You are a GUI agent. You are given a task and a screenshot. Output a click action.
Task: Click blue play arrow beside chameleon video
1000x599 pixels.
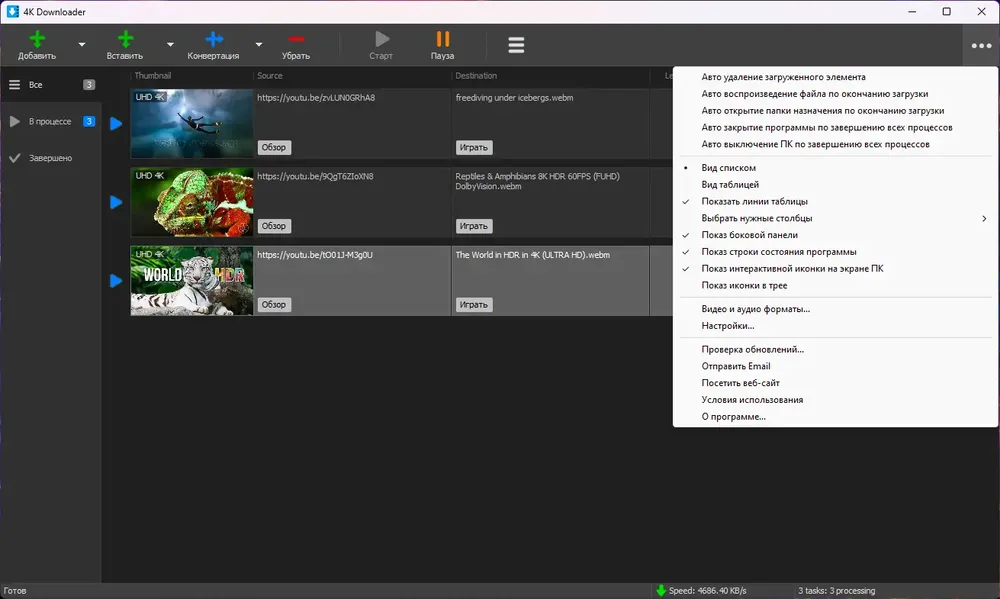point(115,202)
